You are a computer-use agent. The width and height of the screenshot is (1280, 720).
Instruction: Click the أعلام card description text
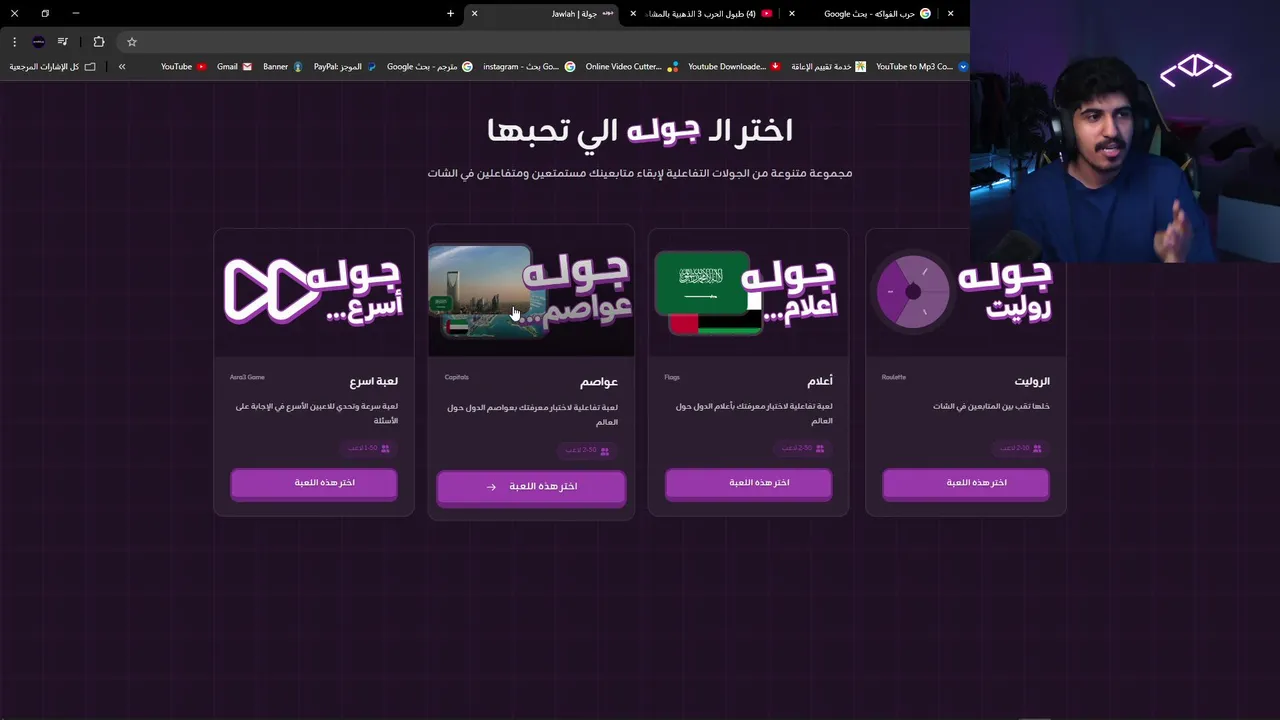(754, 413)
